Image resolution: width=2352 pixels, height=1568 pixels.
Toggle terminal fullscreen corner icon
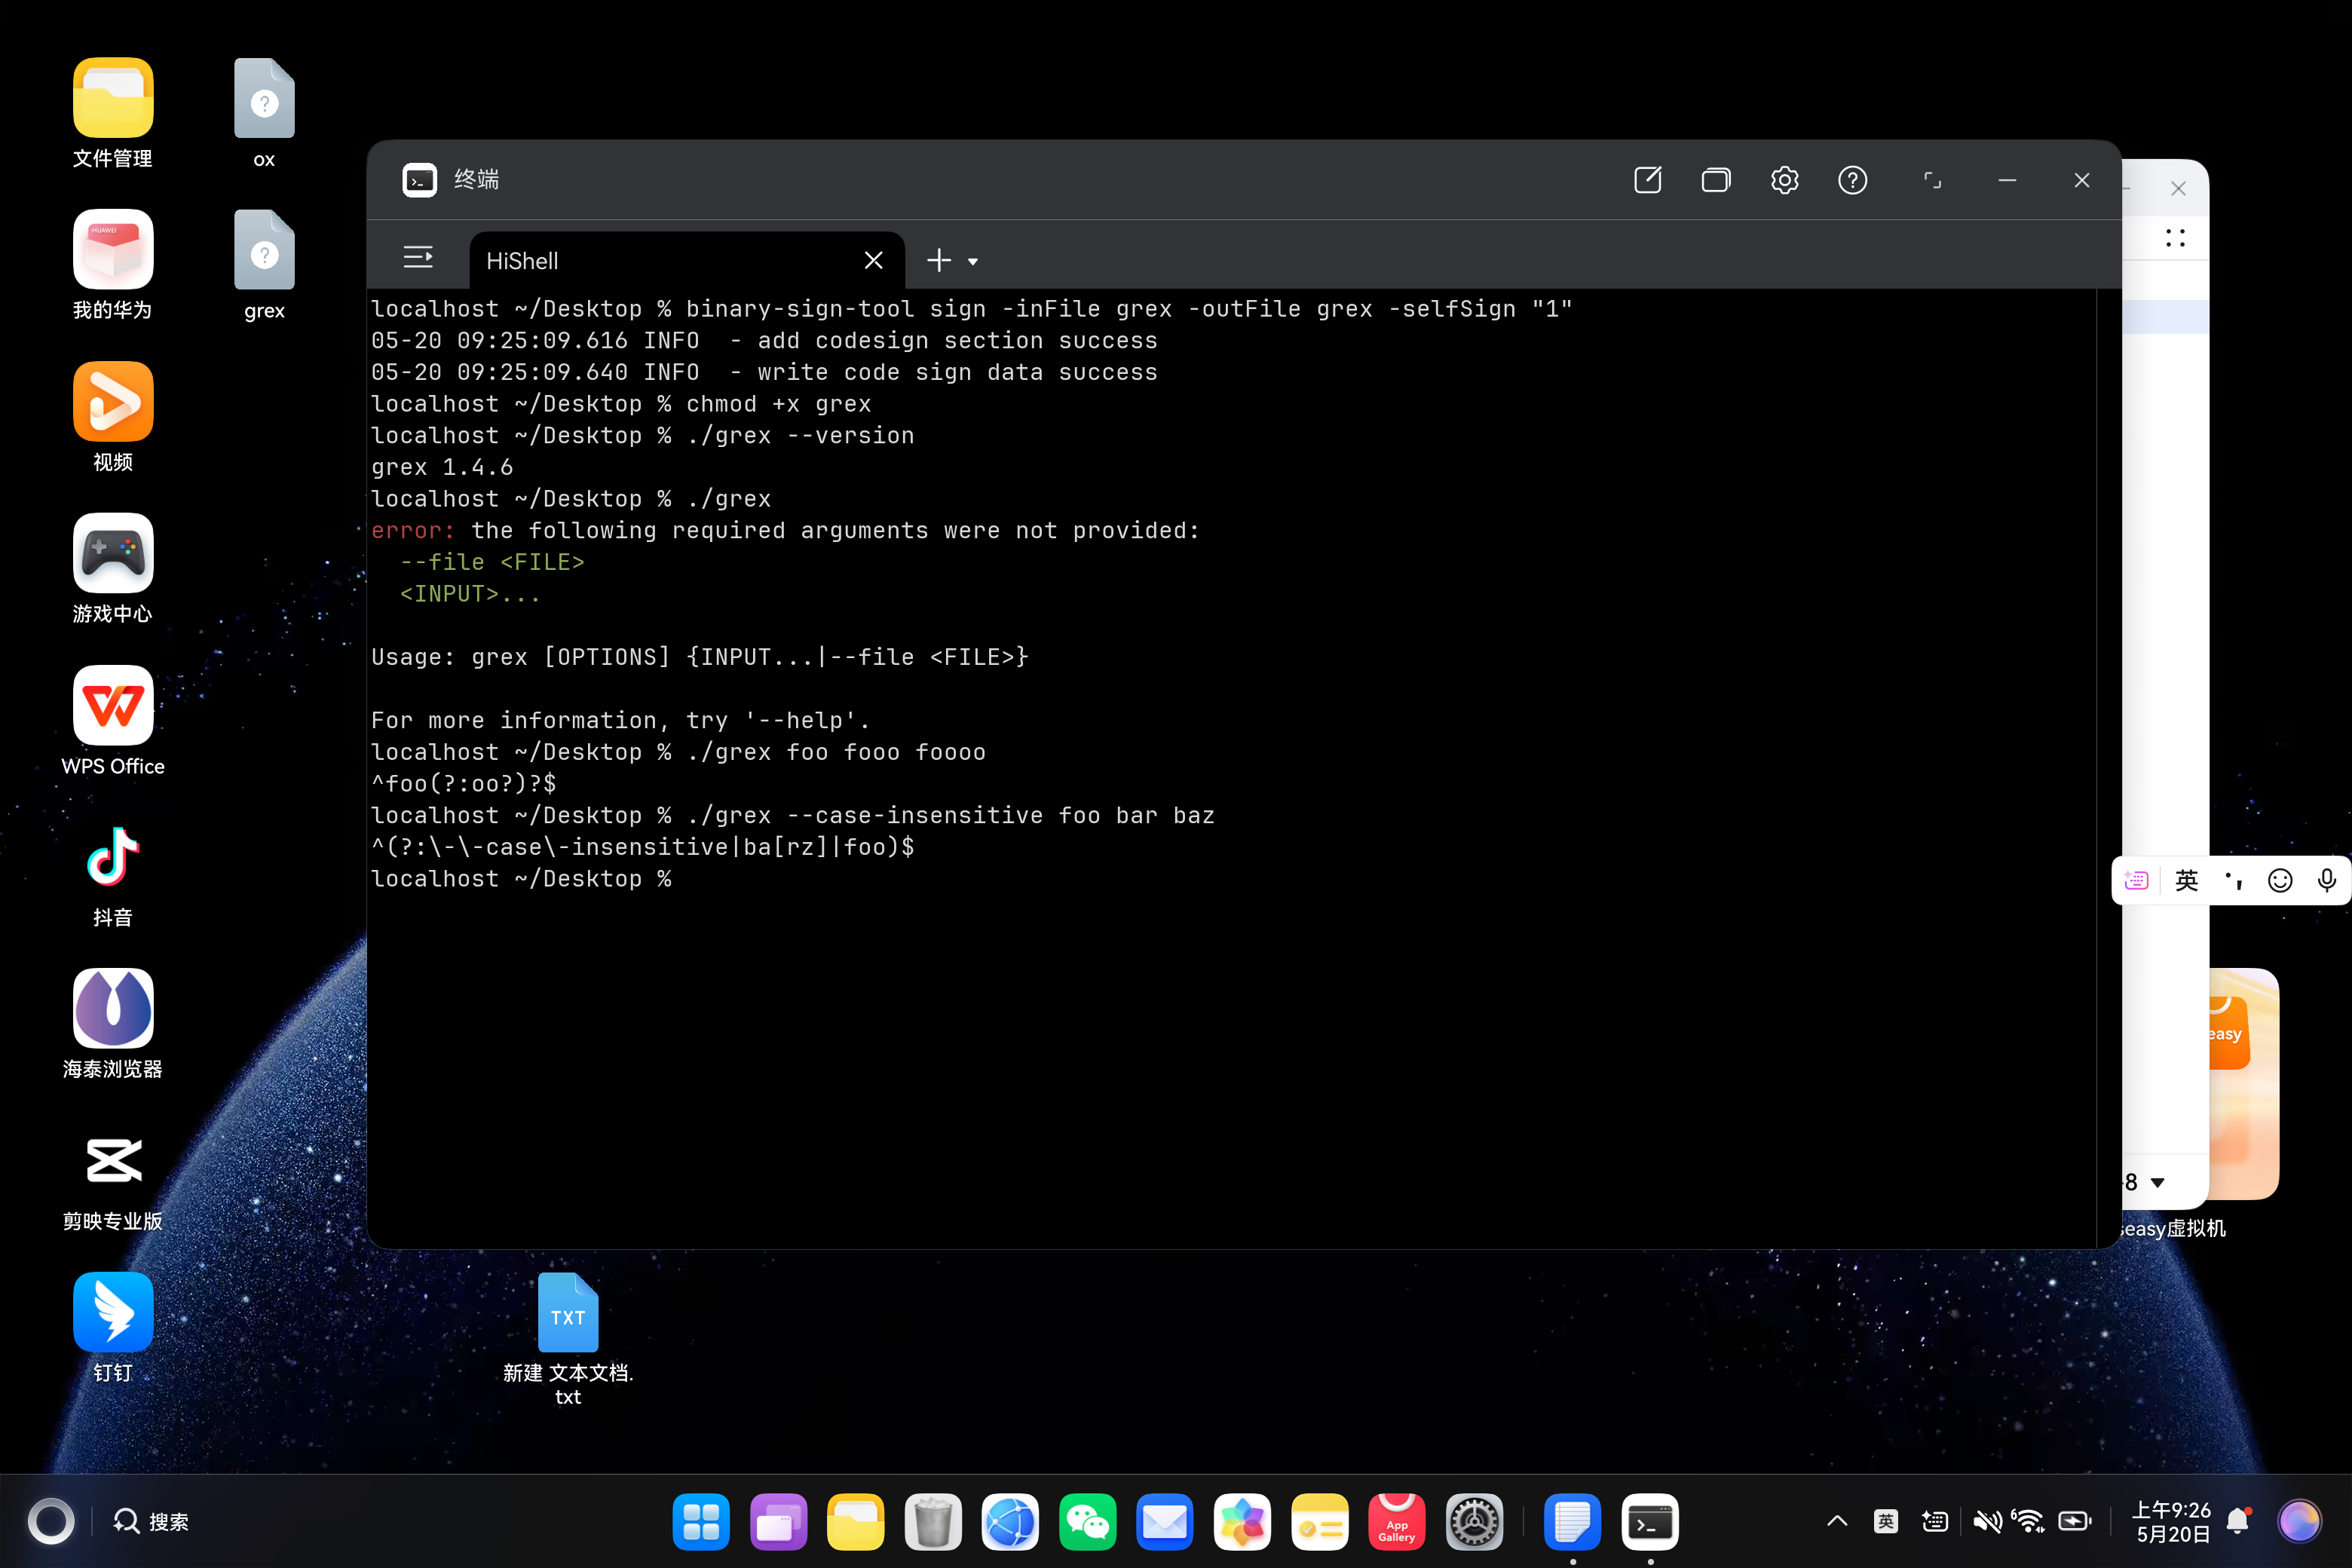click(x=1932, y=180)
